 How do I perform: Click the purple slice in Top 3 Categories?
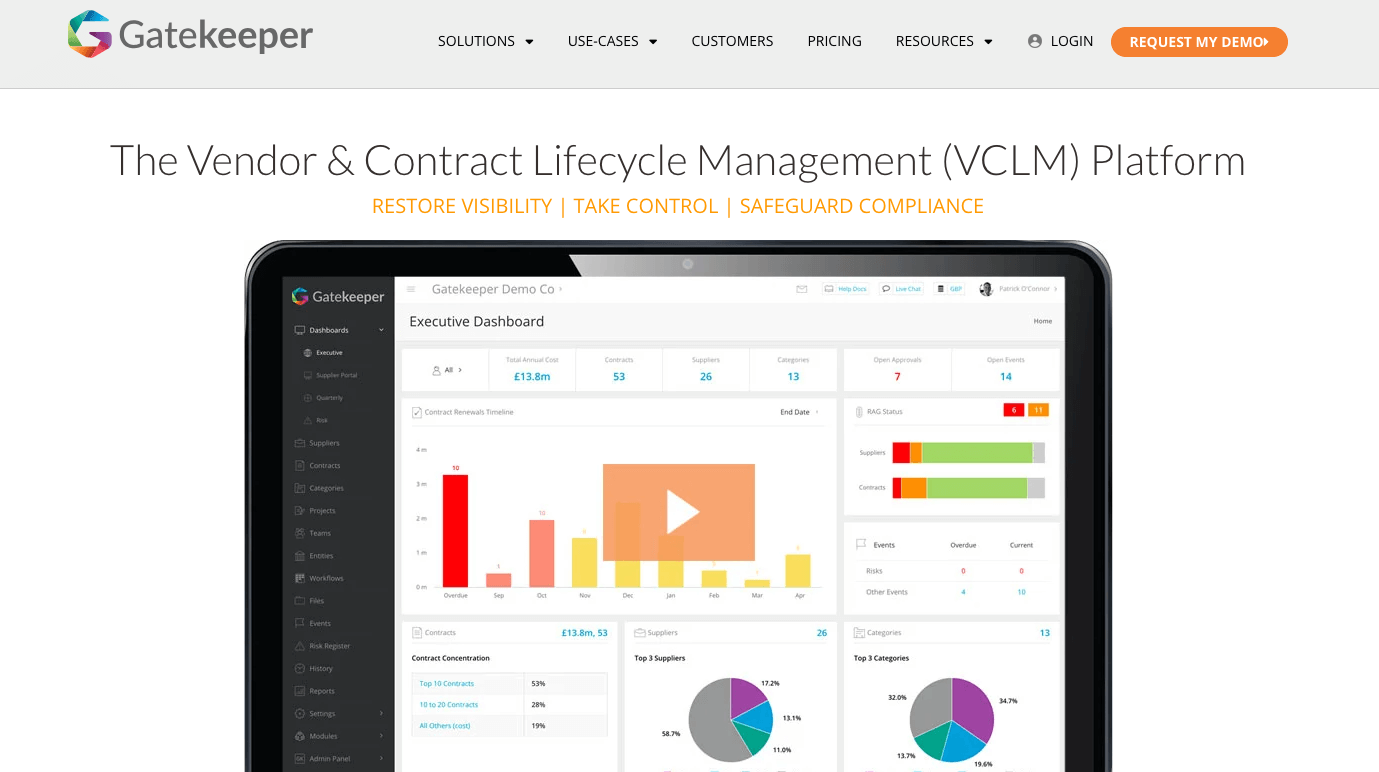974,710
